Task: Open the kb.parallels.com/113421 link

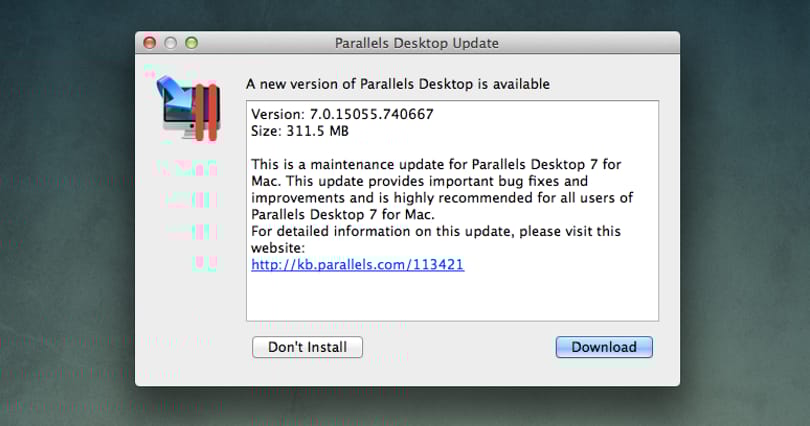Action: pos(357,264)
